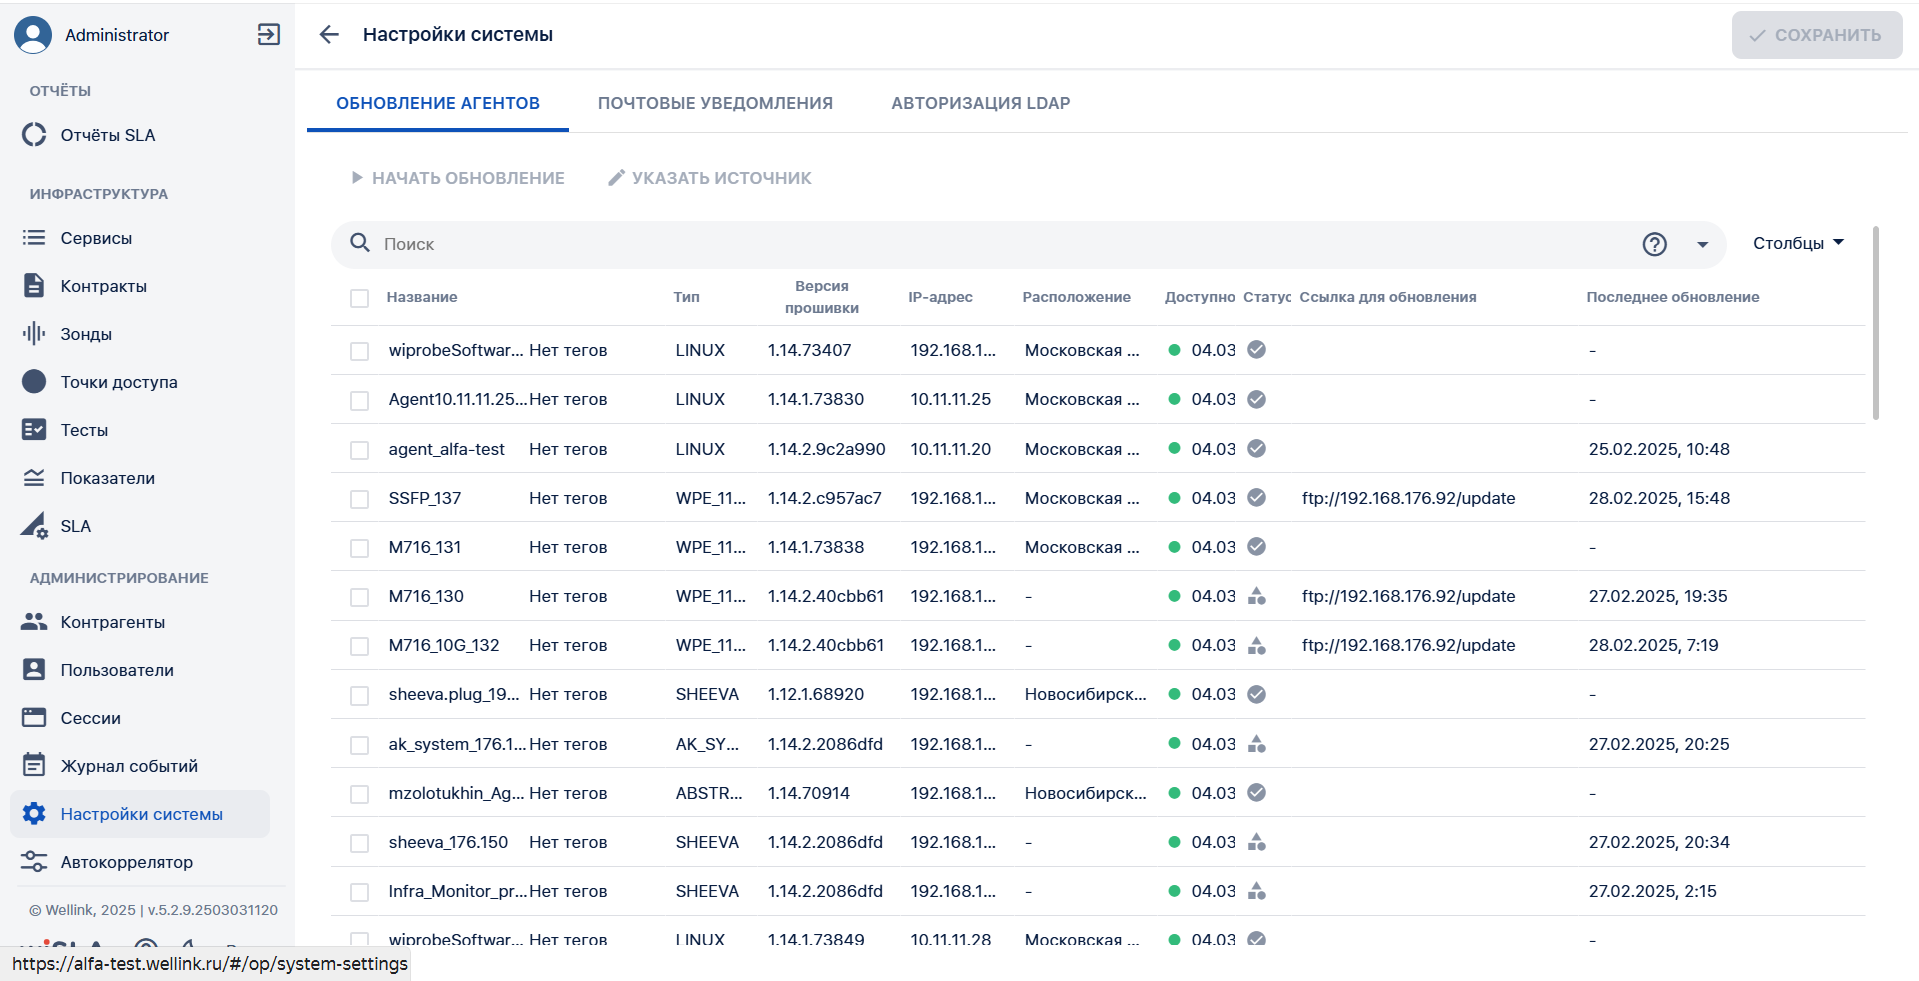This screenshot has height=981, width=1919.
Task: Open Контракты in sidebar
Action: coord(103,286)
